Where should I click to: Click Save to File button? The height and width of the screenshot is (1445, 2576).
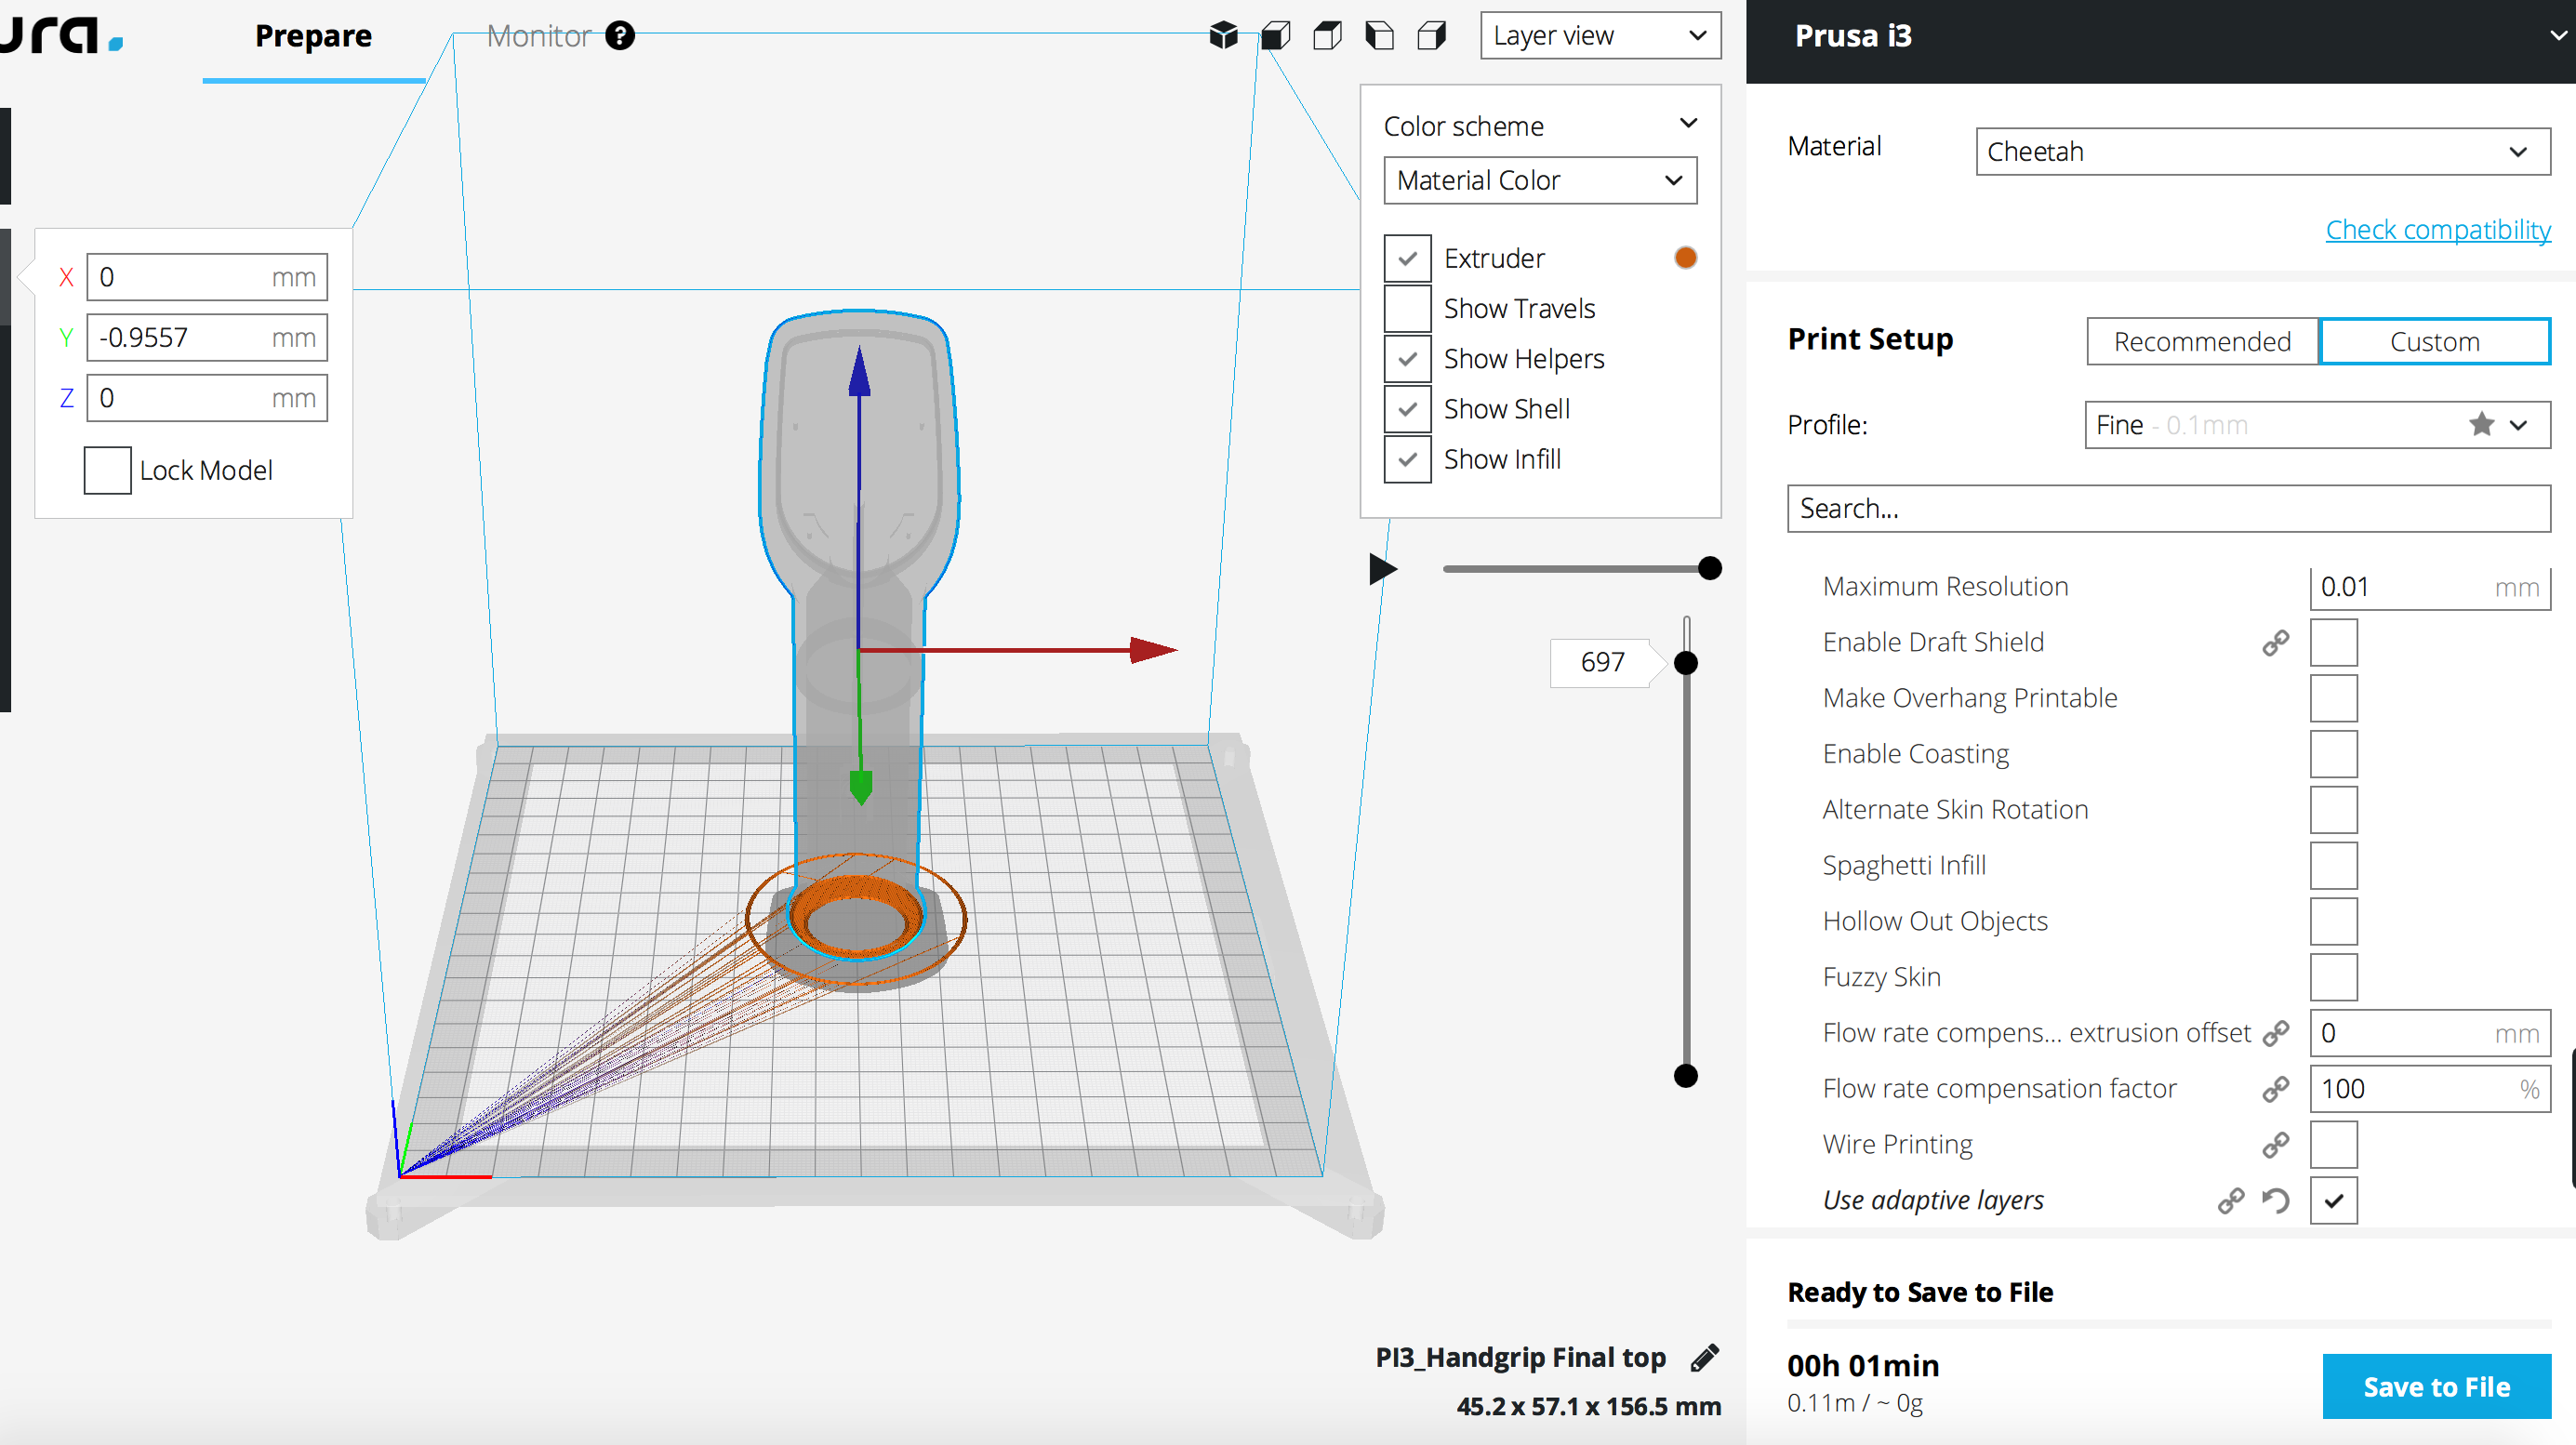[x=2436, y=1387]
